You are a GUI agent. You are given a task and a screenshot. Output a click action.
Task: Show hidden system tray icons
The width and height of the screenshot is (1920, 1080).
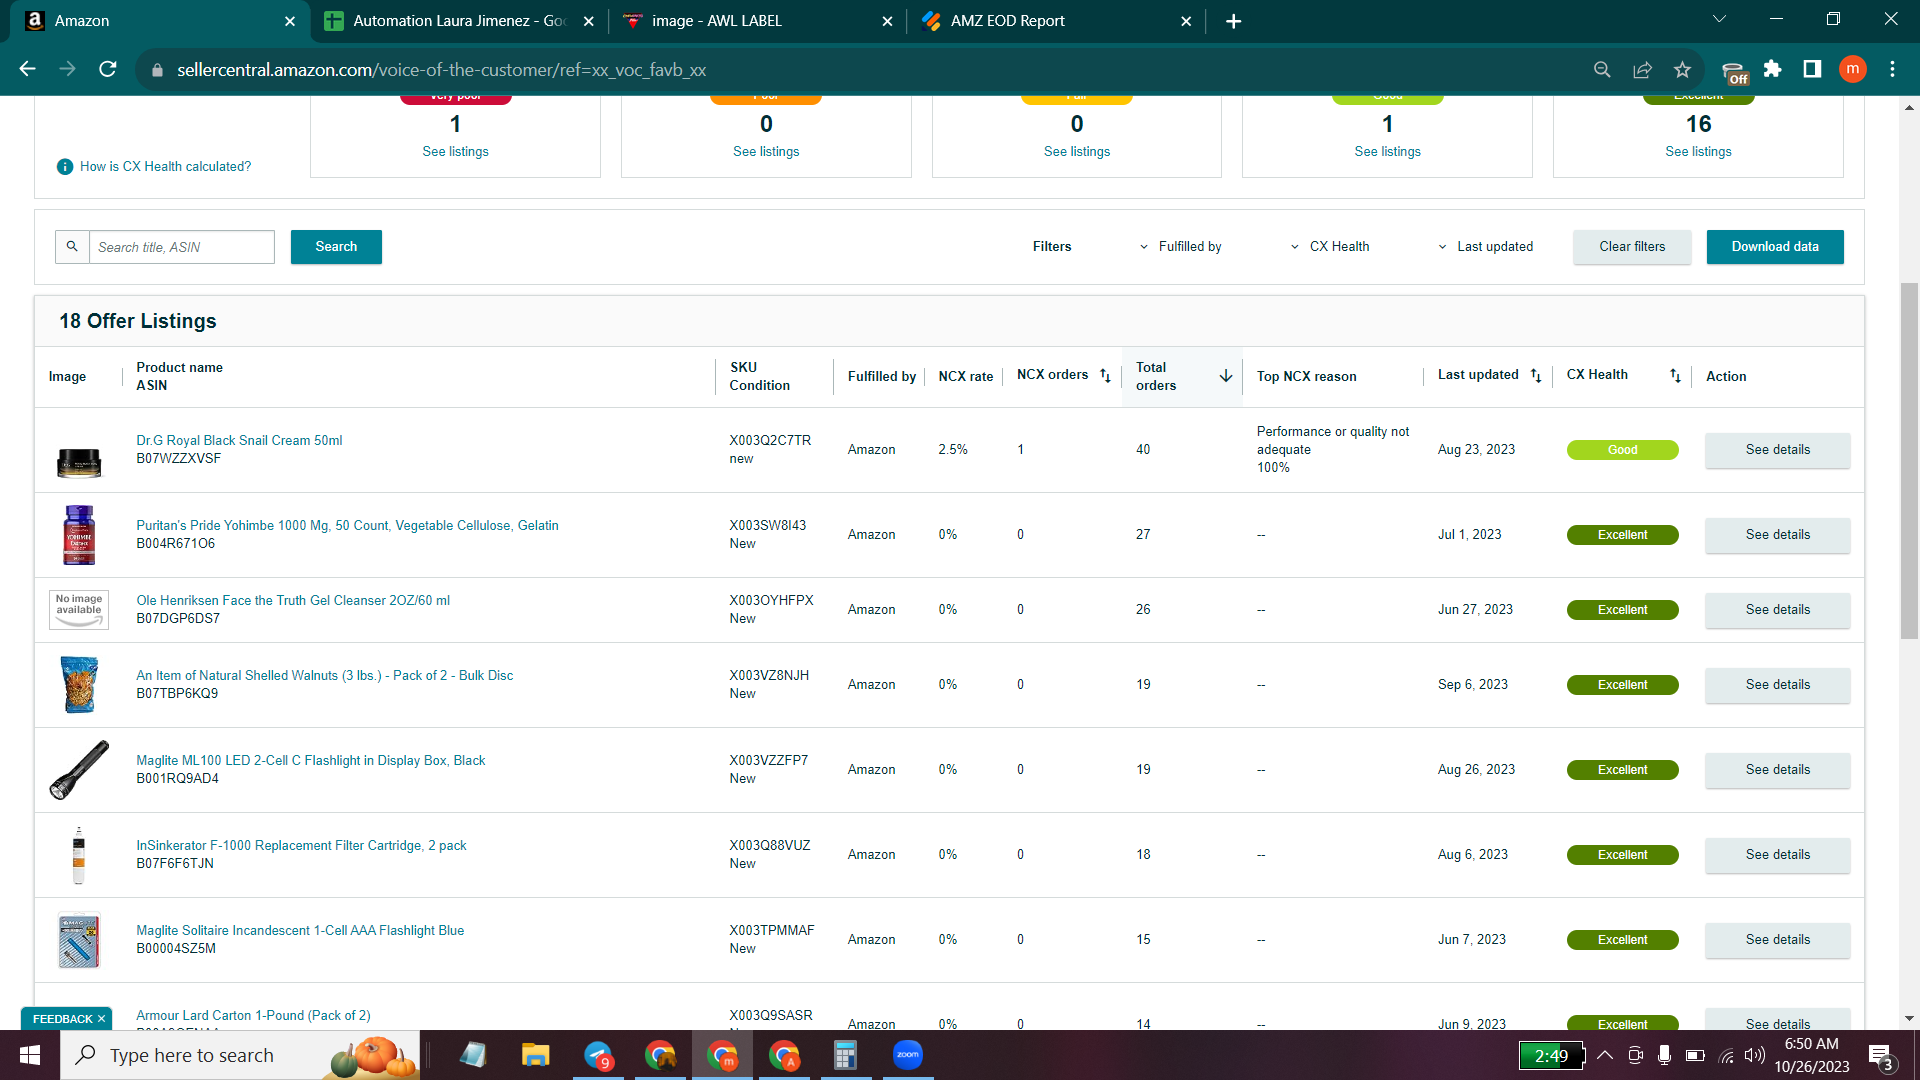1605,1055
